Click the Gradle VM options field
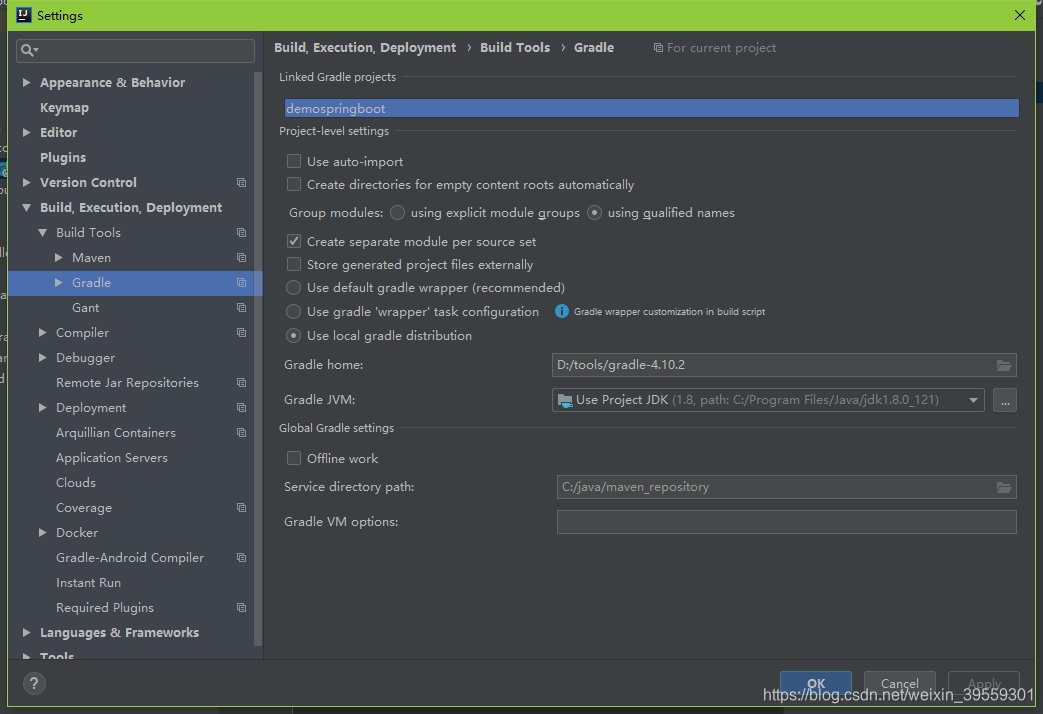 click(x=786, y=522)
